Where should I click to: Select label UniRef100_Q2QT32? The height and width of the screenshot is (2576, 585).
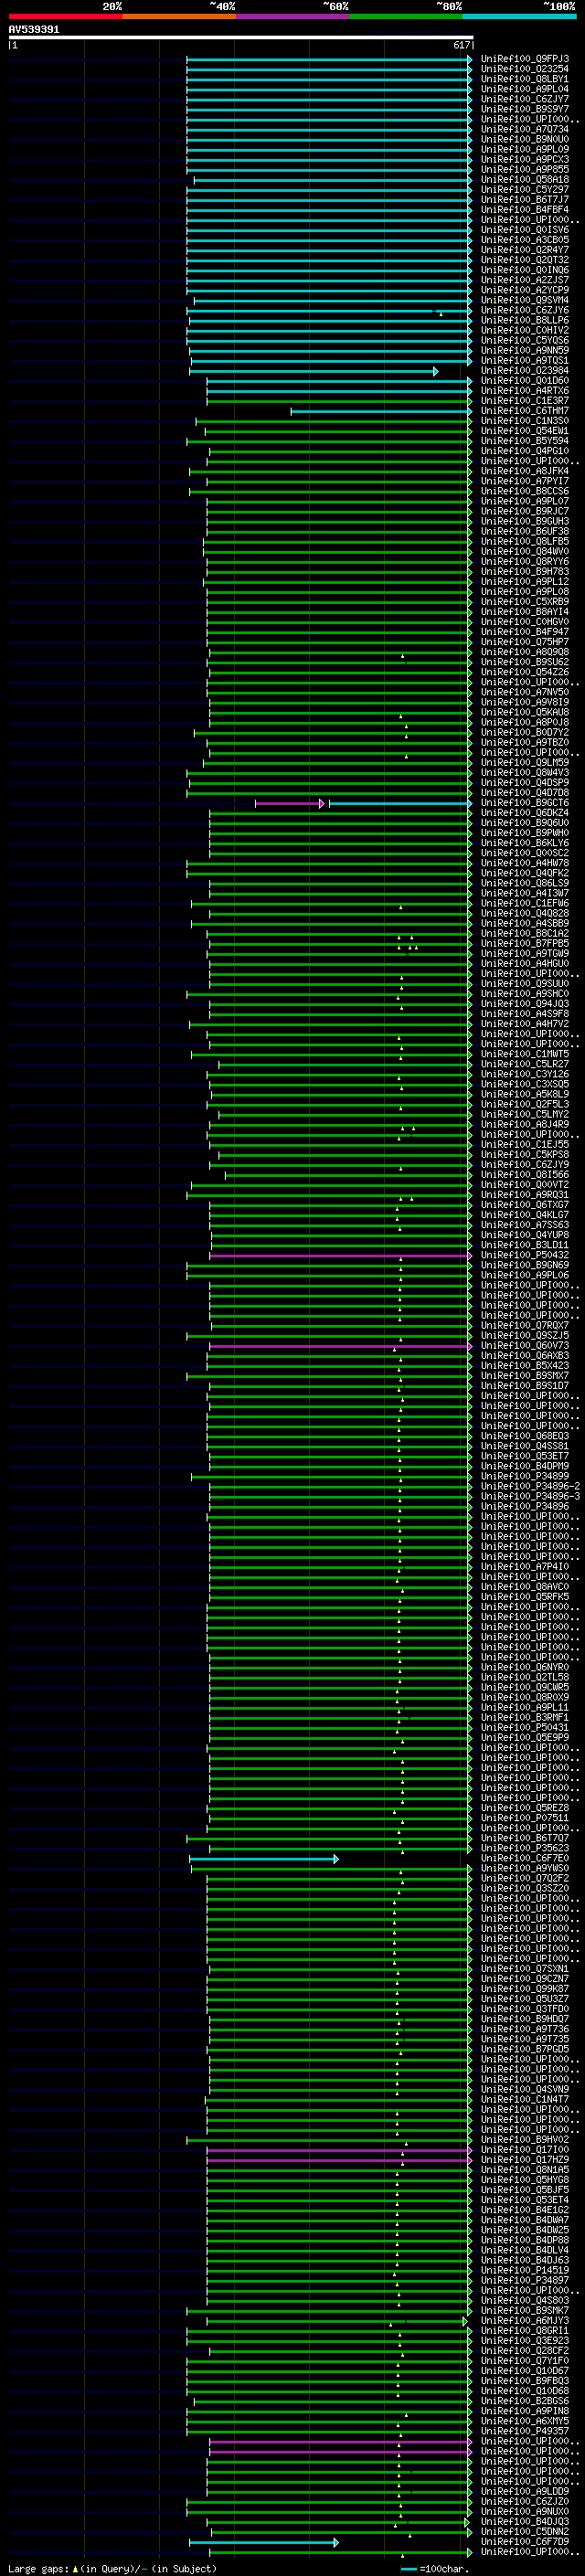[x=524, y=260]
